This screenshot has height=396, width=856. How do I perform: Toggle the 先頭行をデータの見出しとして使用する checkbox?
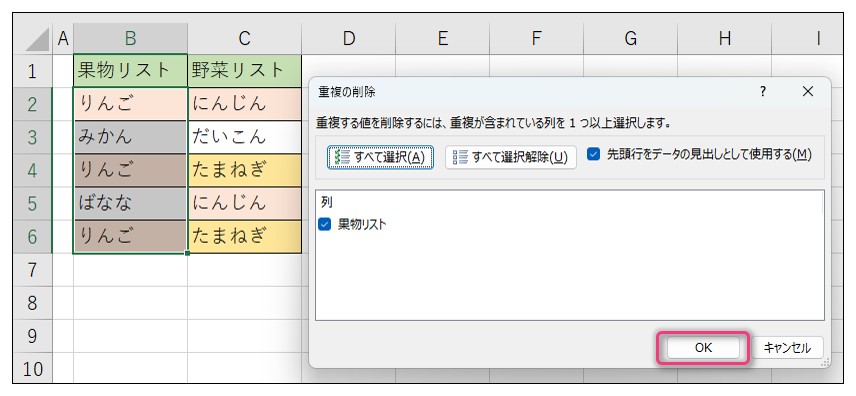[593, 155]
